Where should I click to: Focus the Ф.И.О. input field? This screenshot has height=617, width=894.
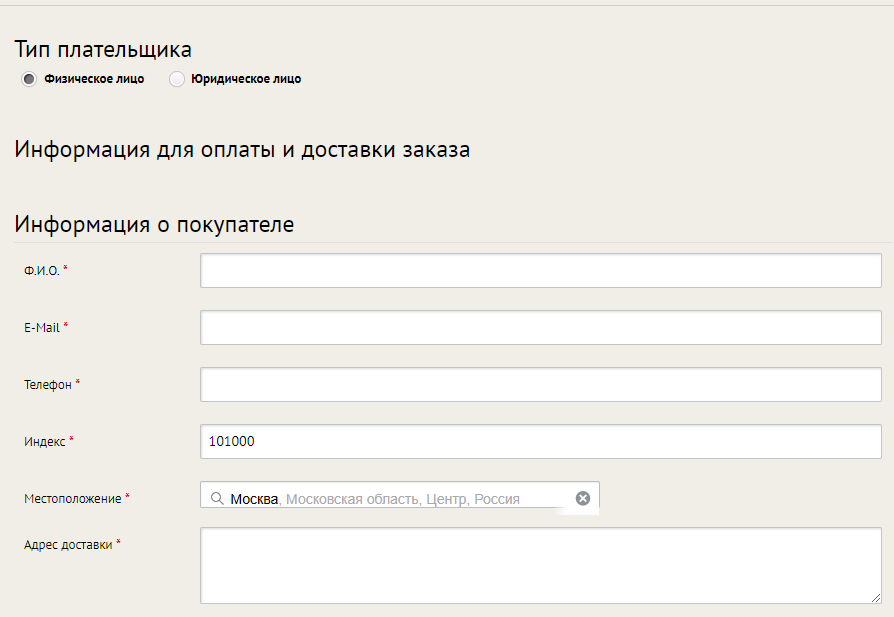541,270
